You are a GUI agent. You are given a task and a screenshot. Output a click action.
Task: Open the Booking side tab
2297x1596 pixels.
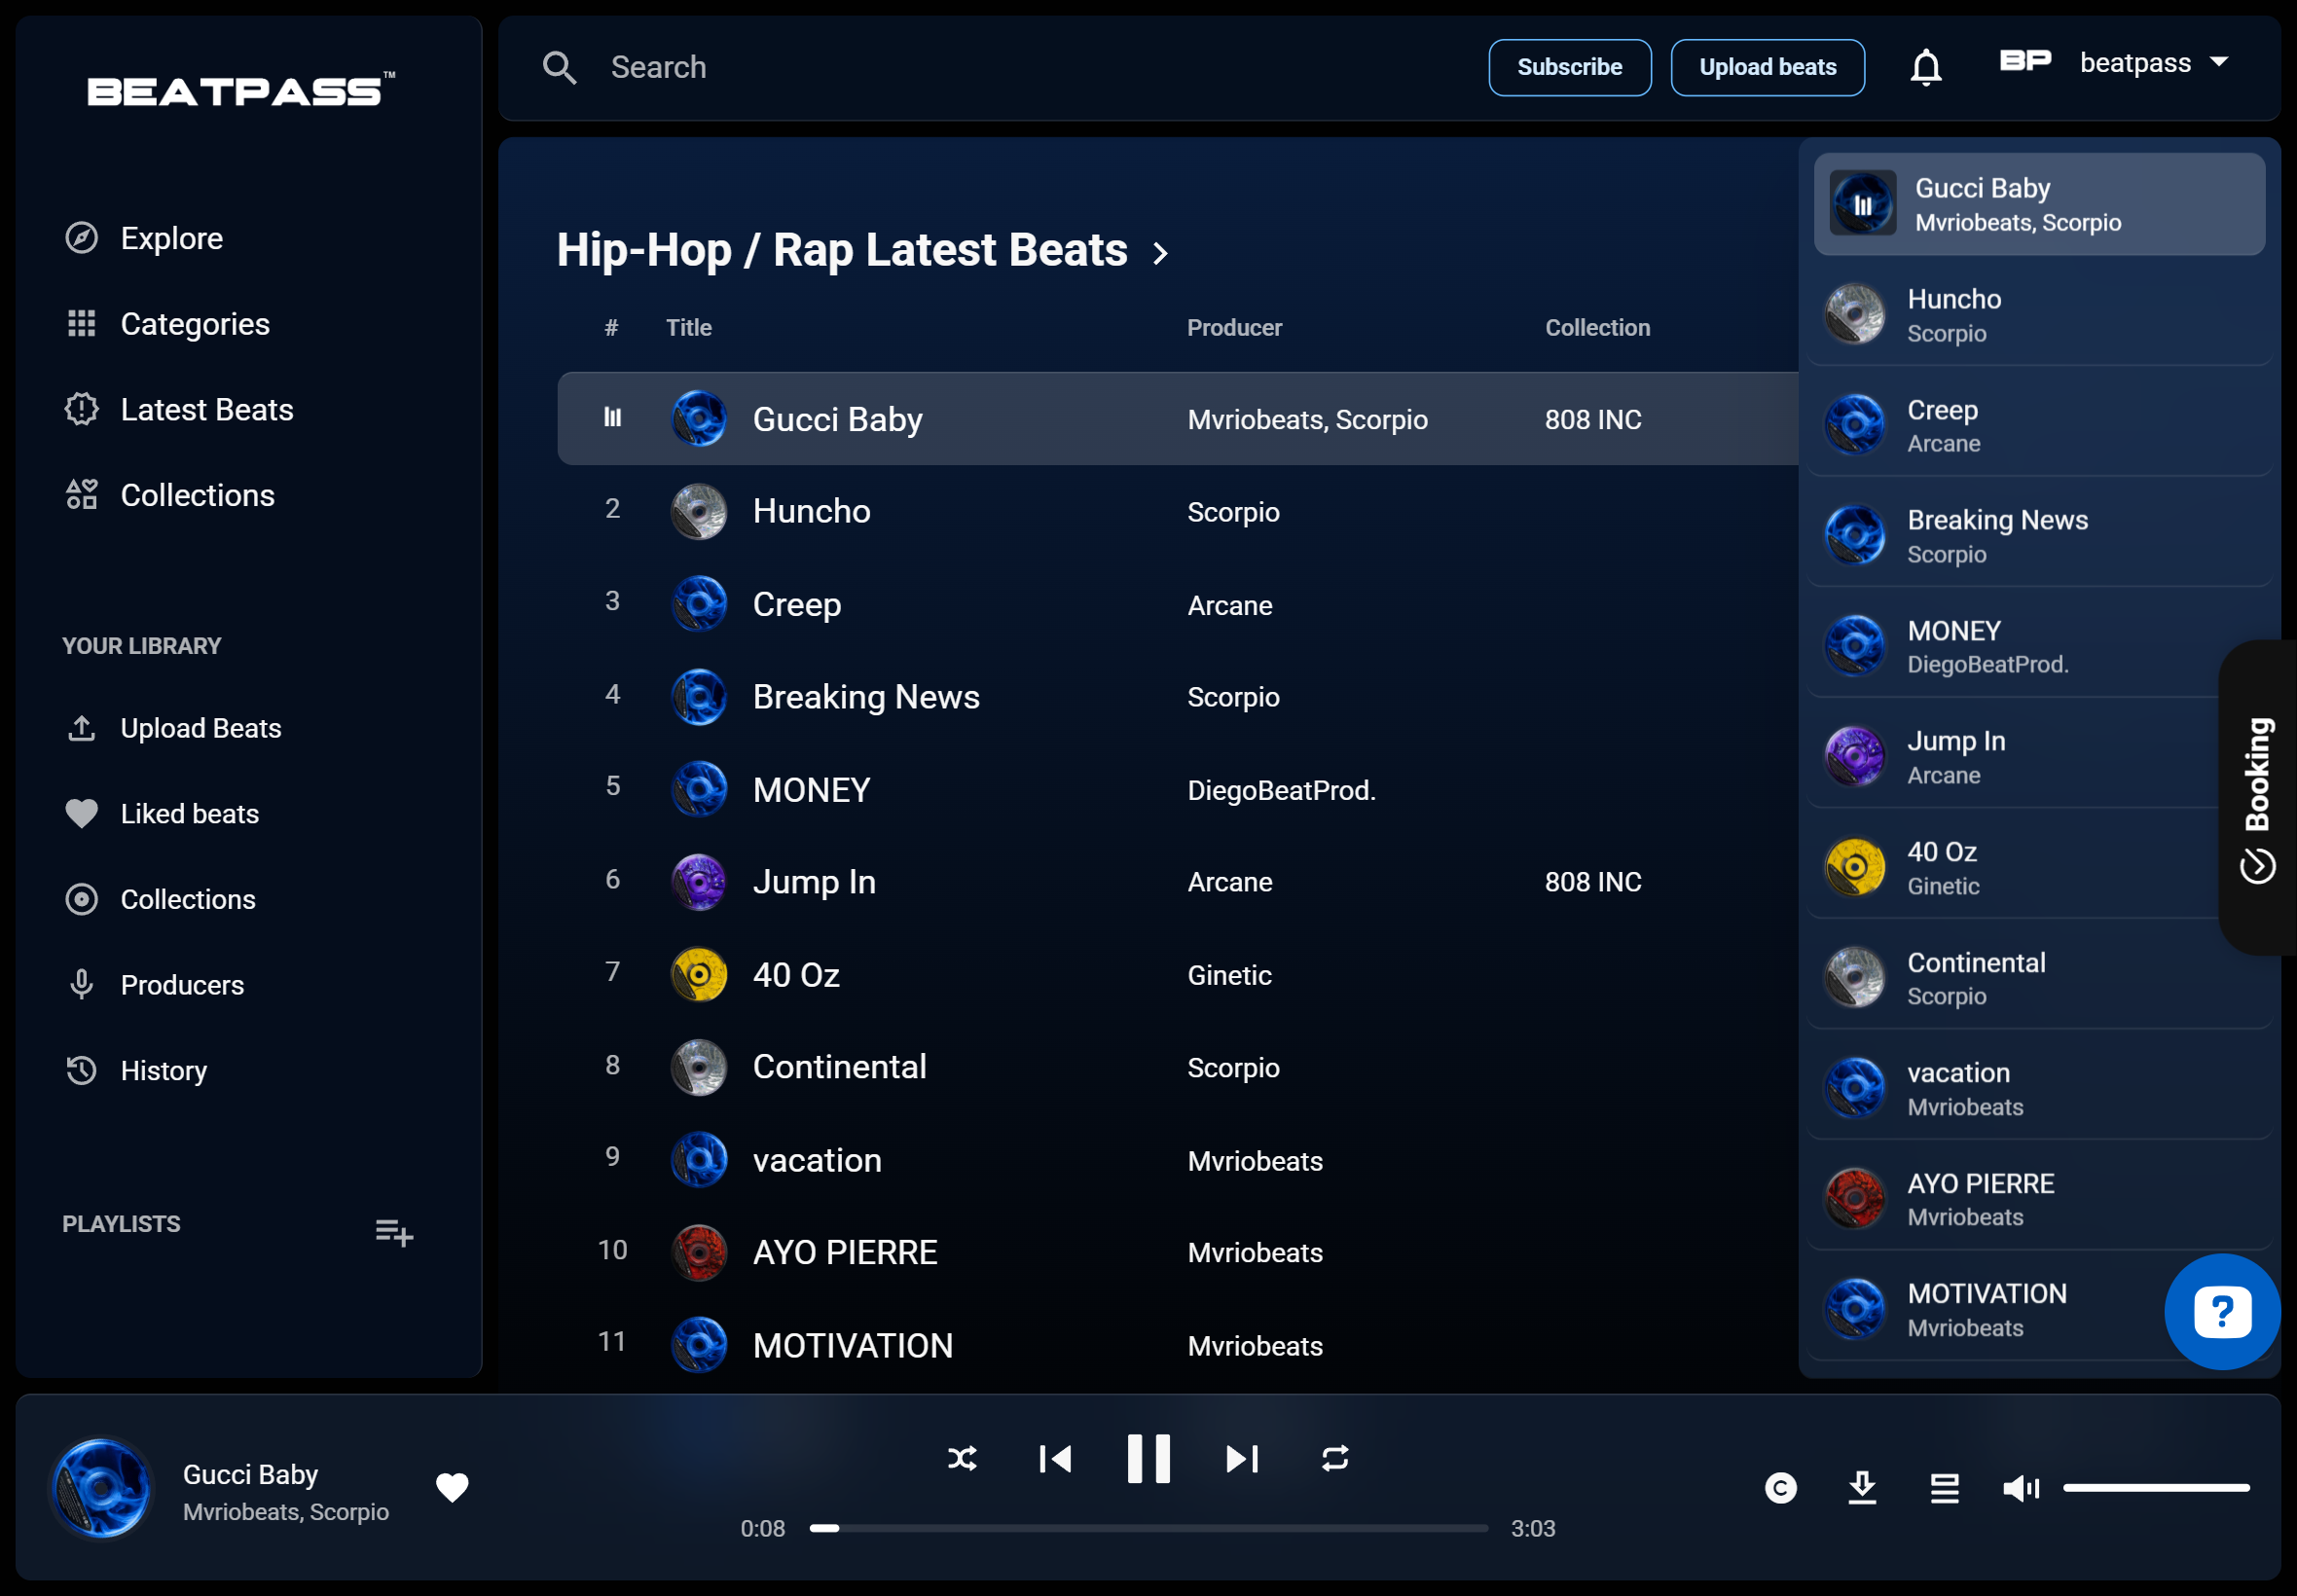2258,798
